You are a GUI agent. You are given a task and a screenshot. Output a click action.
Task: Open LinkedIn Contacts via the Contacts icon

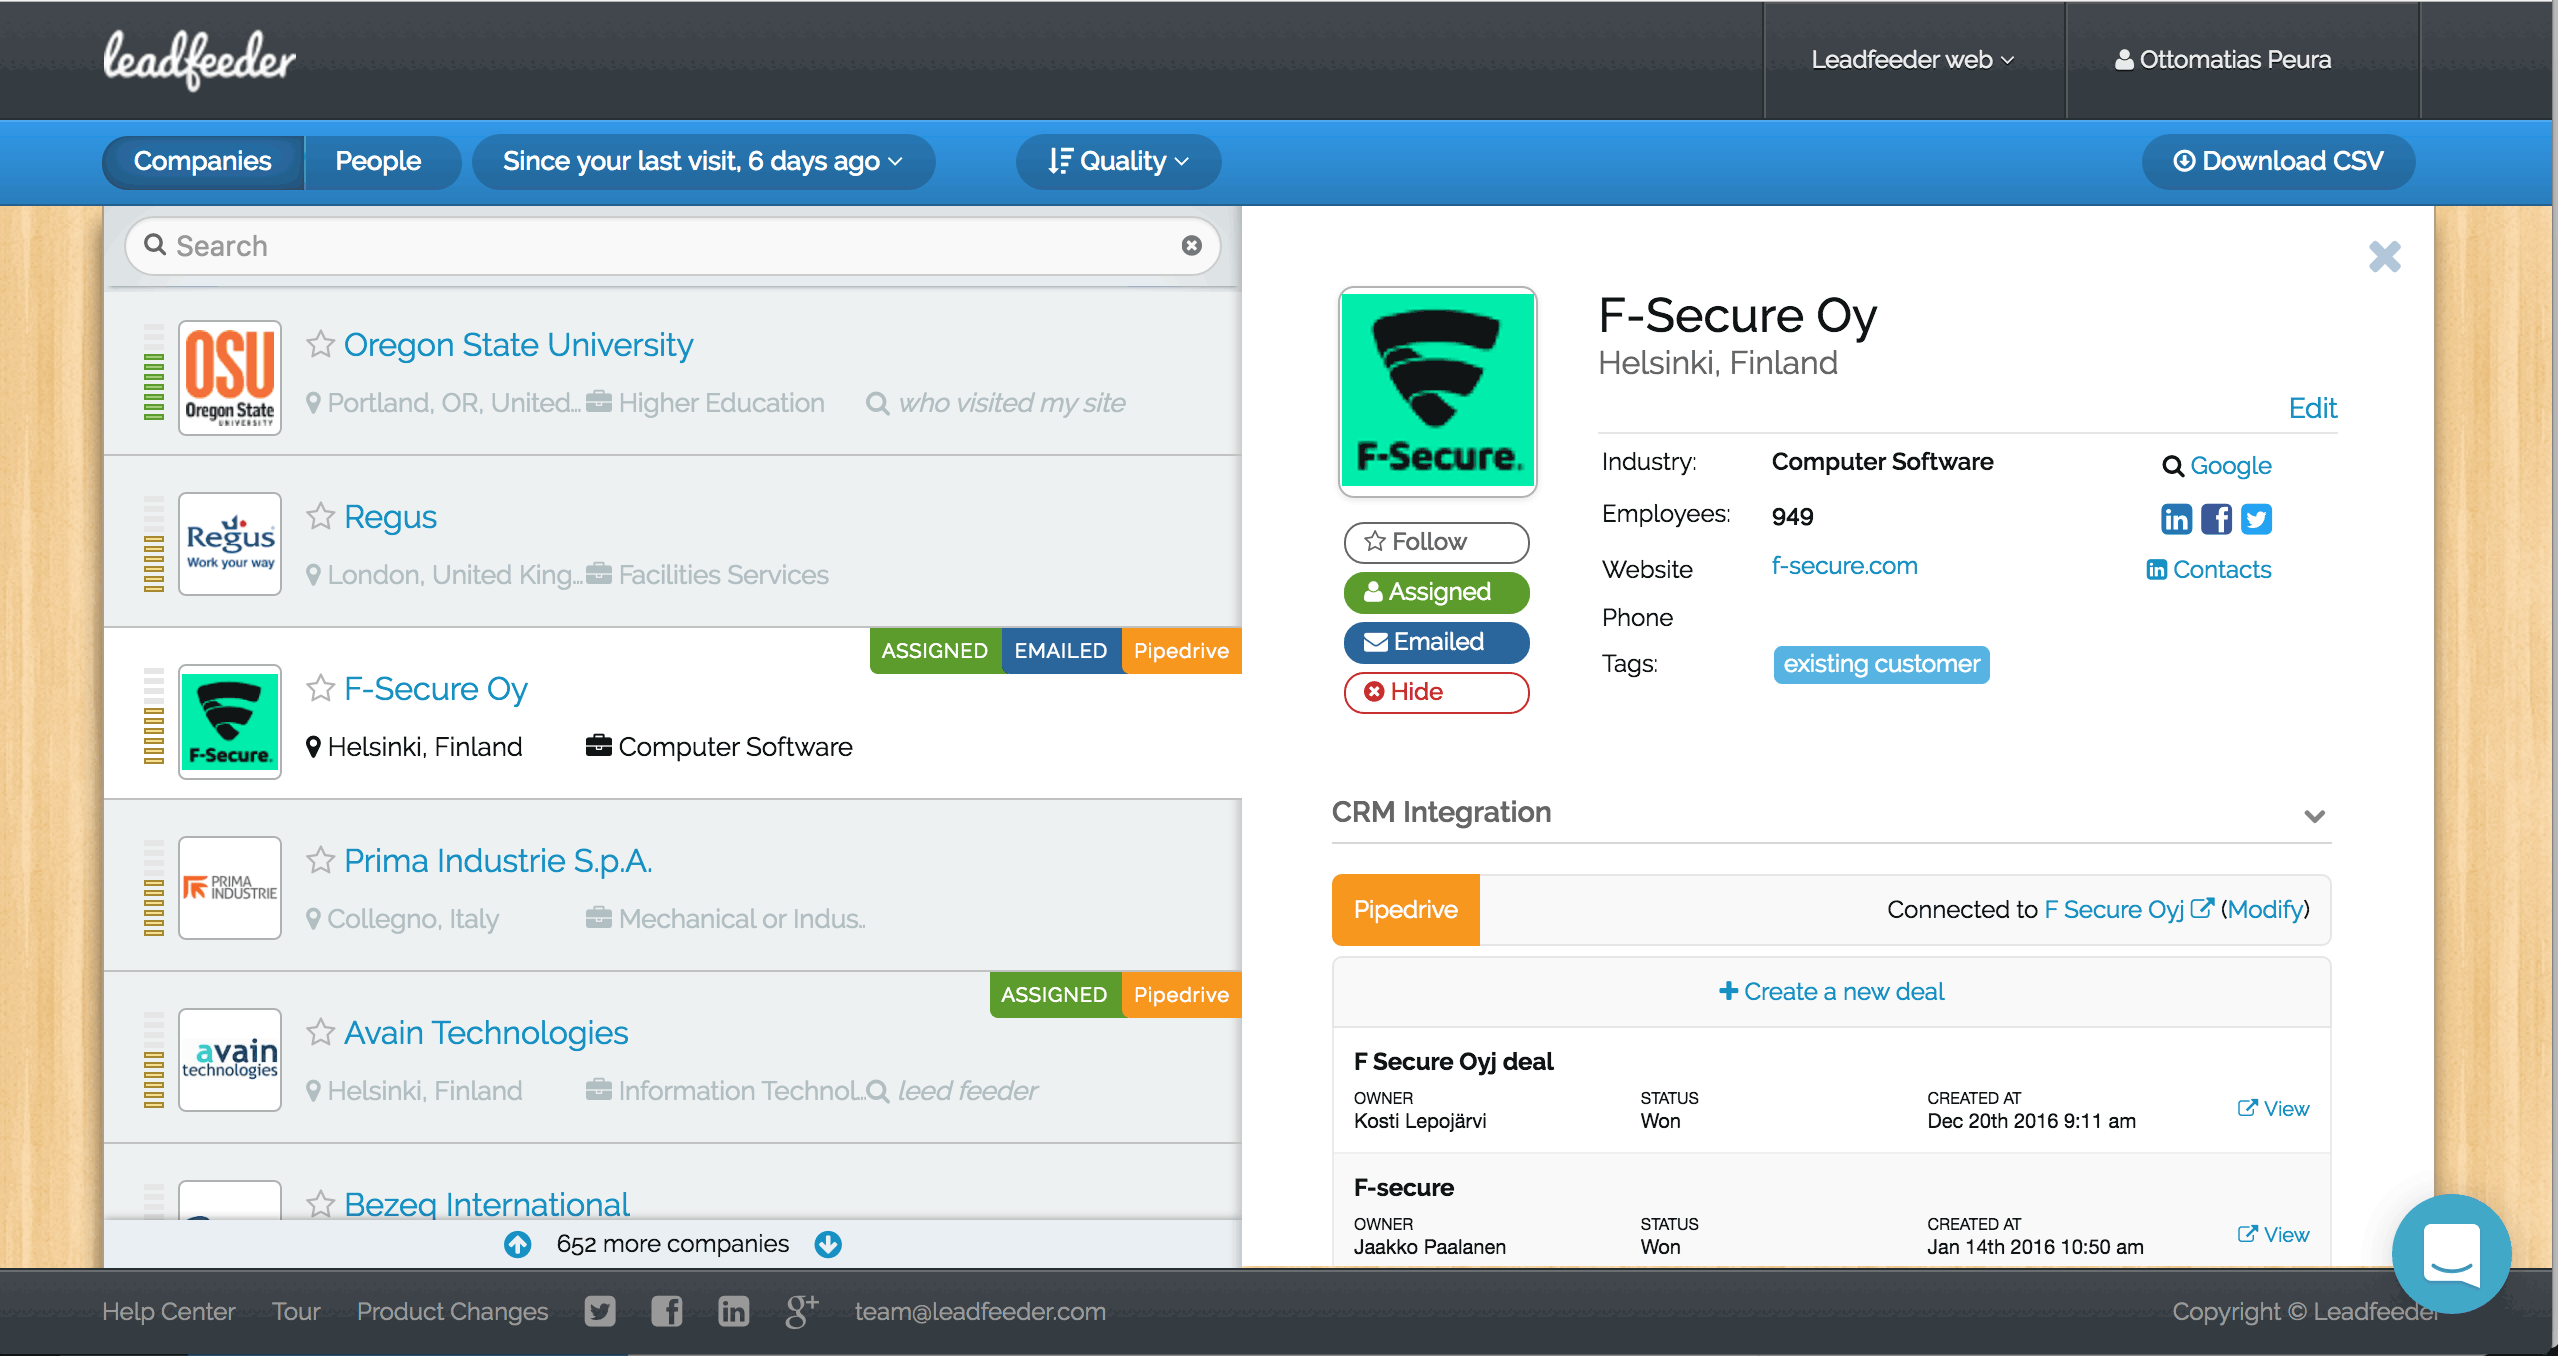tap(2155, 569)
